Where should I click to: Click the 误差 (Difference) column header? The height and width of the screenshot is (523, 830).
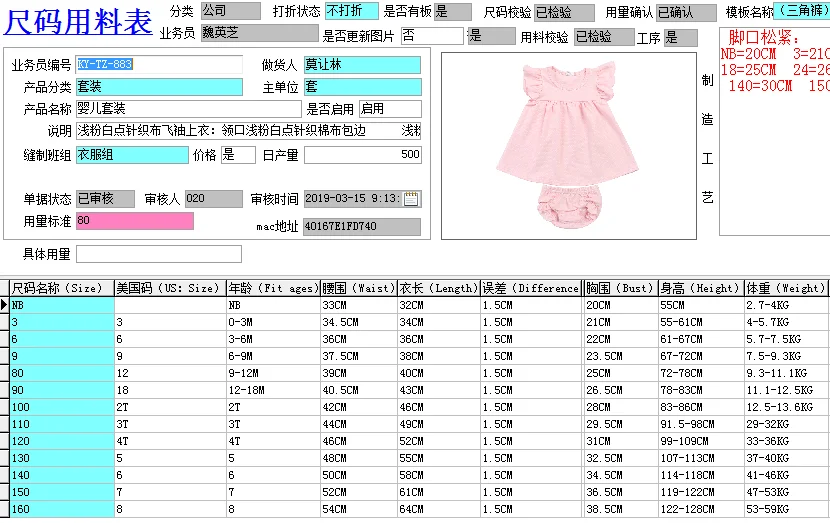tap(531, 288)
